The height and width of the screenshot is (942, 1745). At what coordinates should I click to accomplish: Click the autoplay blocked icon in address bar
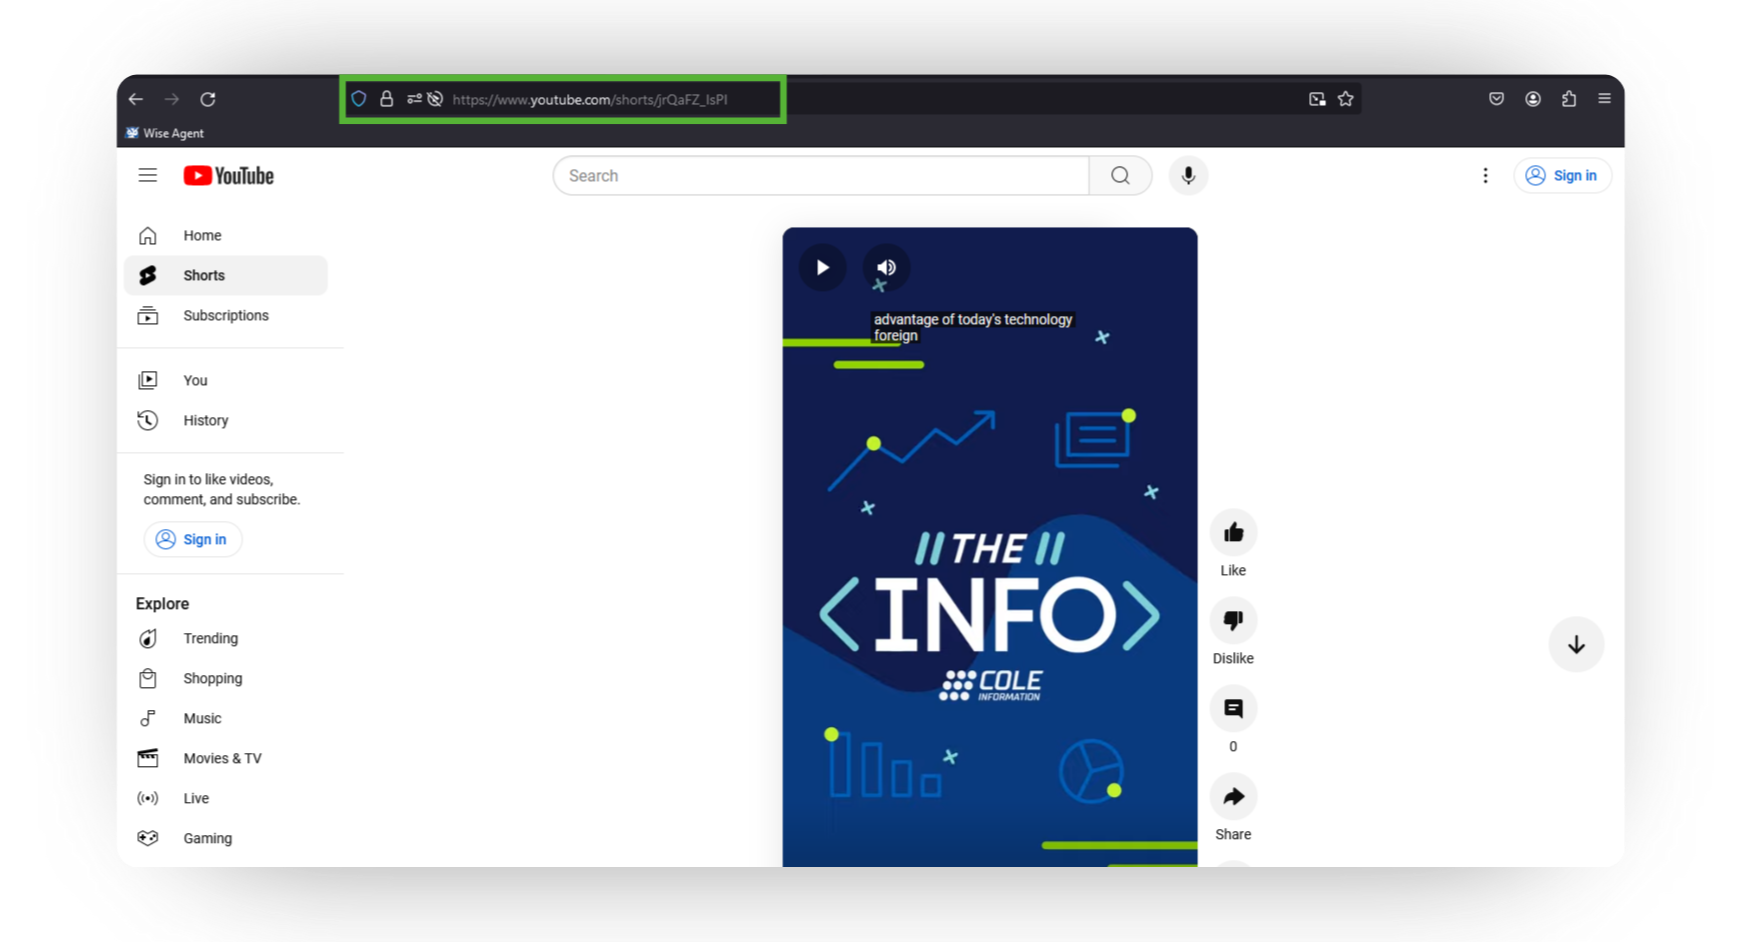point(435,99)
